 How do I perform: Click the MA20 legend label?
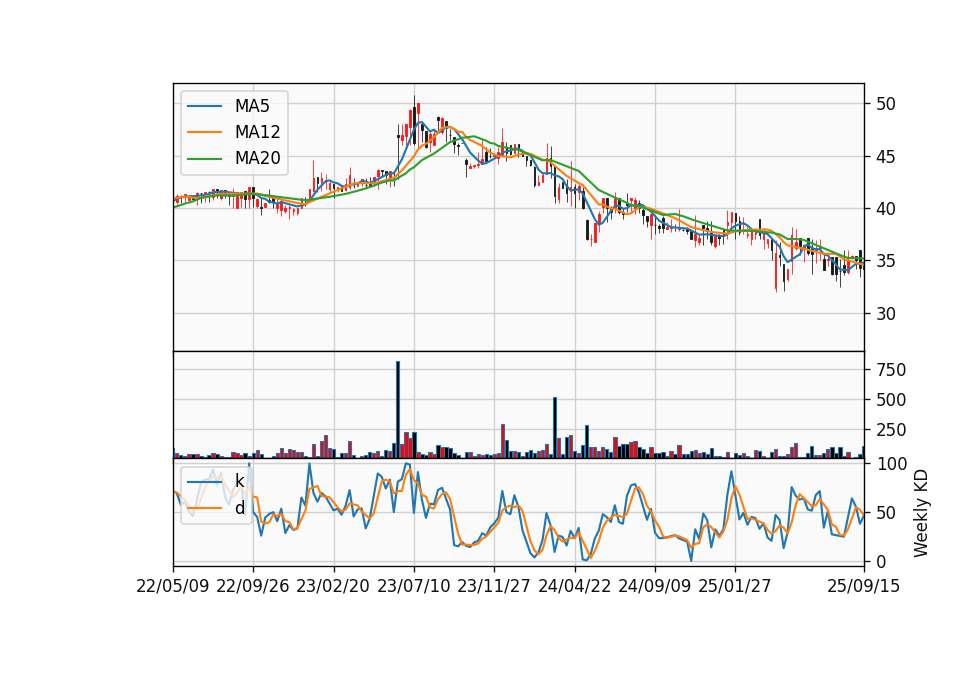(257, 158)
